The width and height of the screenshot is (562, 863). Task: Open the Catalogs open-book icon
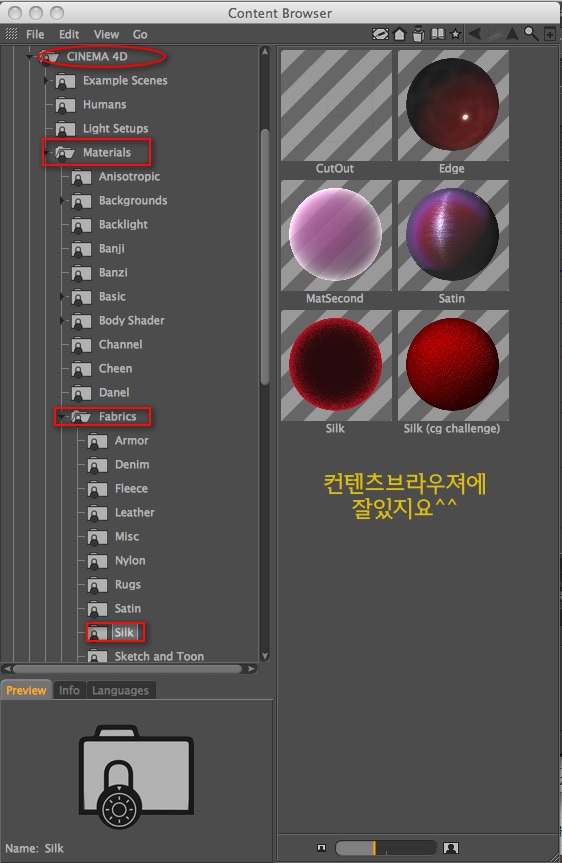click(x=438, y=34)
